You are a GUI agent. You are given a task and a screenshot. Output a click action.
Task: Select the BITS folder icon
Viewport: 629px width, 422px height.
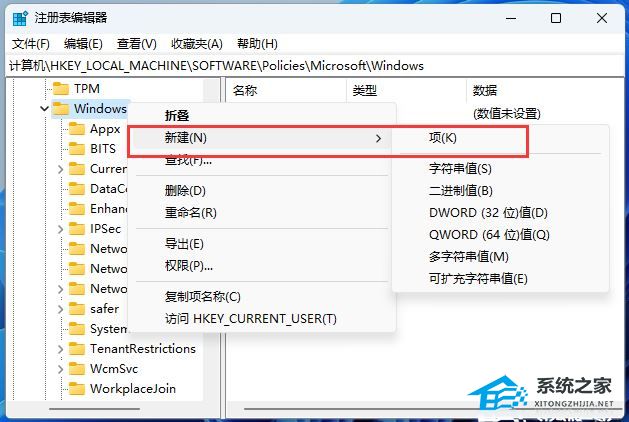click(77, 148)
